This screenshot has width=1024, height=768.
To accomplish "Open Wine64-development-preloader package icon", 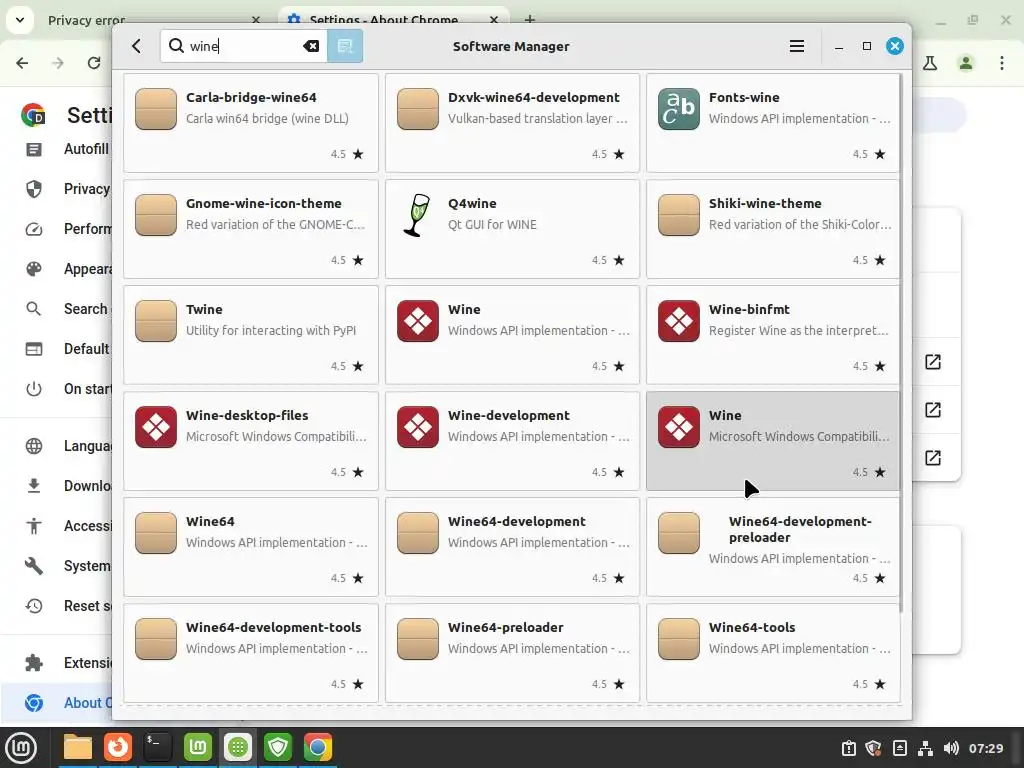I will click(x=679, y=532).
